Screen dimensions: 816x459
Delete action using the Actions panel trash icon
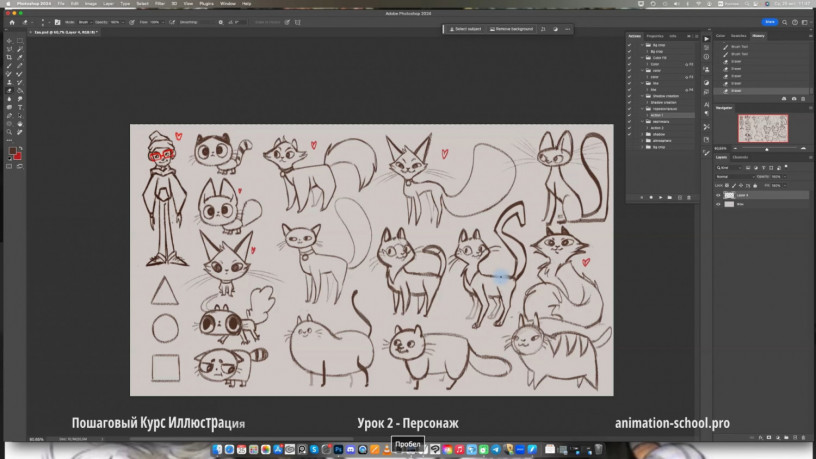[x=690, y=197]
